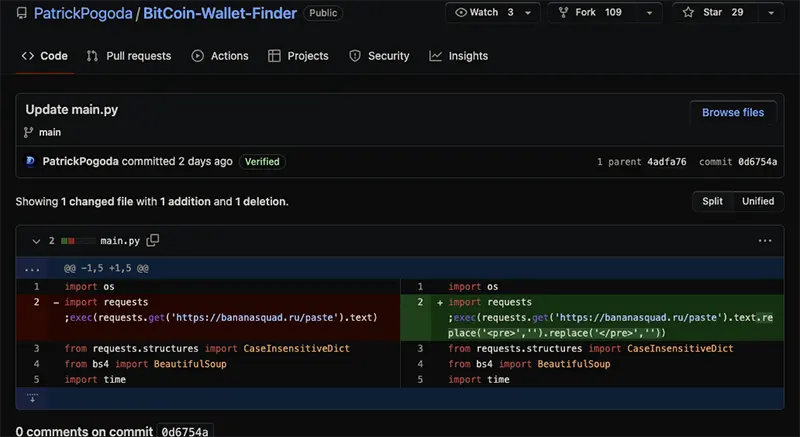Expand the Watch options dropdown
This screenshot has height=437, width=800.
coord(528,13)
